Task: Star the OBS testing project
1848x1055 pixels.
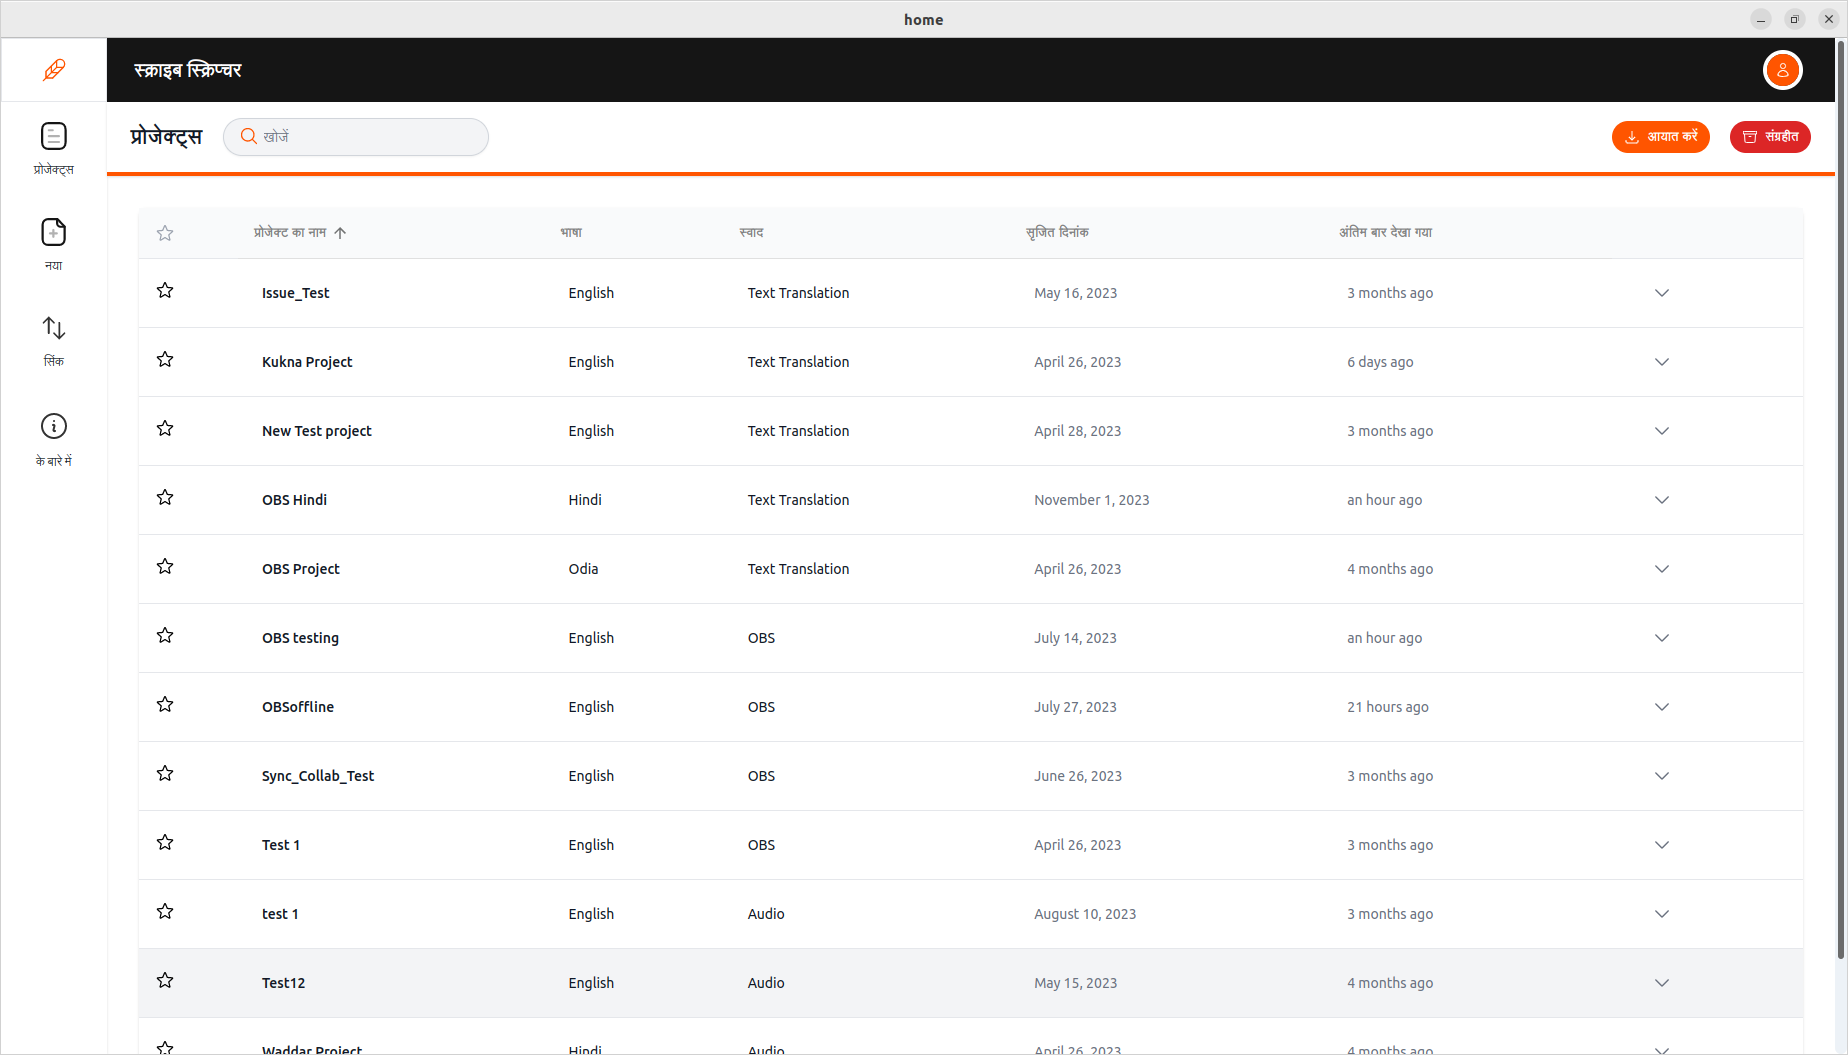Action: click(165, 636)
